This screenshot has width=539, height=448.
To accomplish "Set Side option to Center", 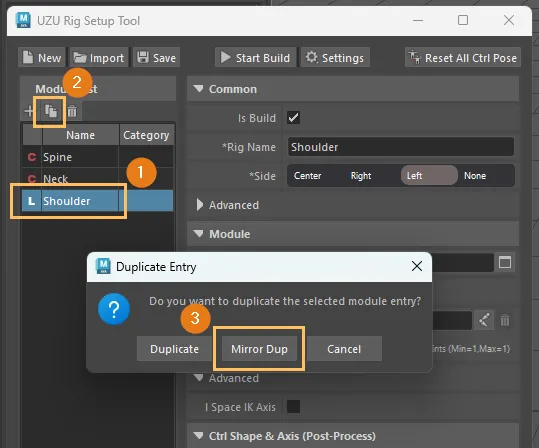I will pyautogui.click(x=307, y=176).
